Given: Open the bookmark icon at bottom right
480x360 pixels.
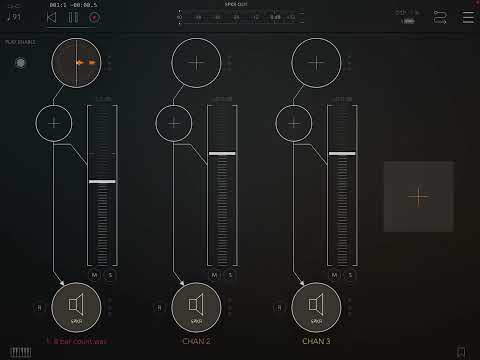Looking at the screenshot, I should point(461,352).
